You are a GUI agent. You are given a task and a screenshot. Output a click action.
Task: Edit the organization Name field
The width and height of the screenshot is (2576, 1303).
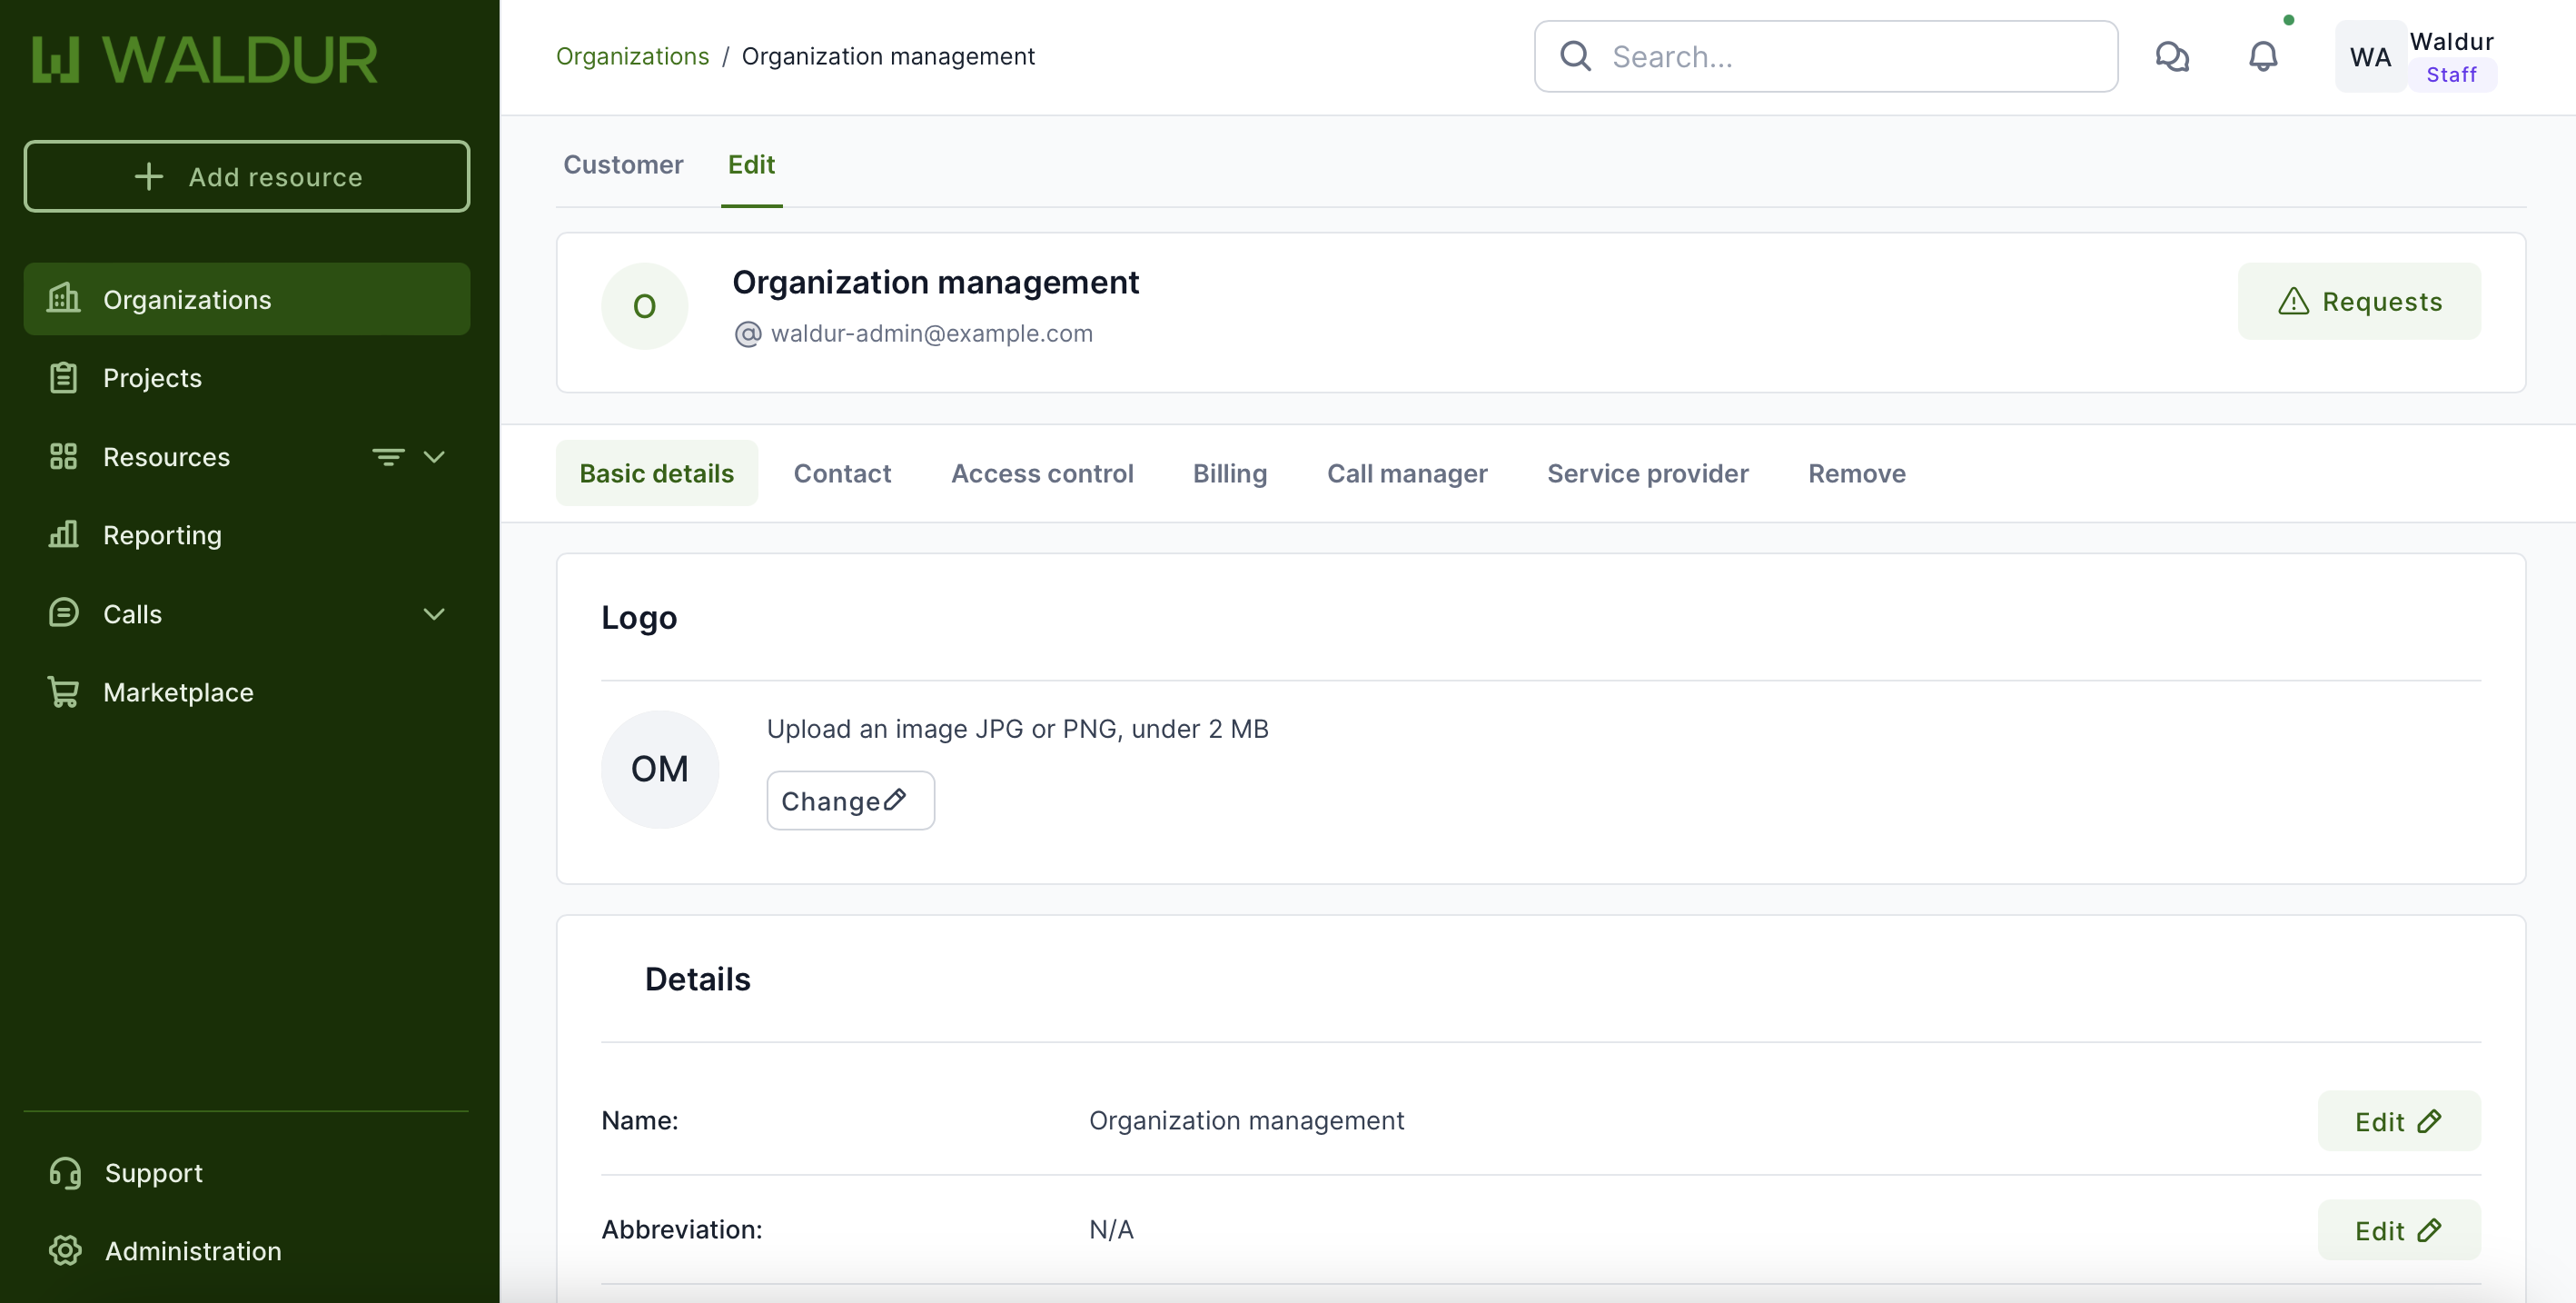click(2398, 1121)
